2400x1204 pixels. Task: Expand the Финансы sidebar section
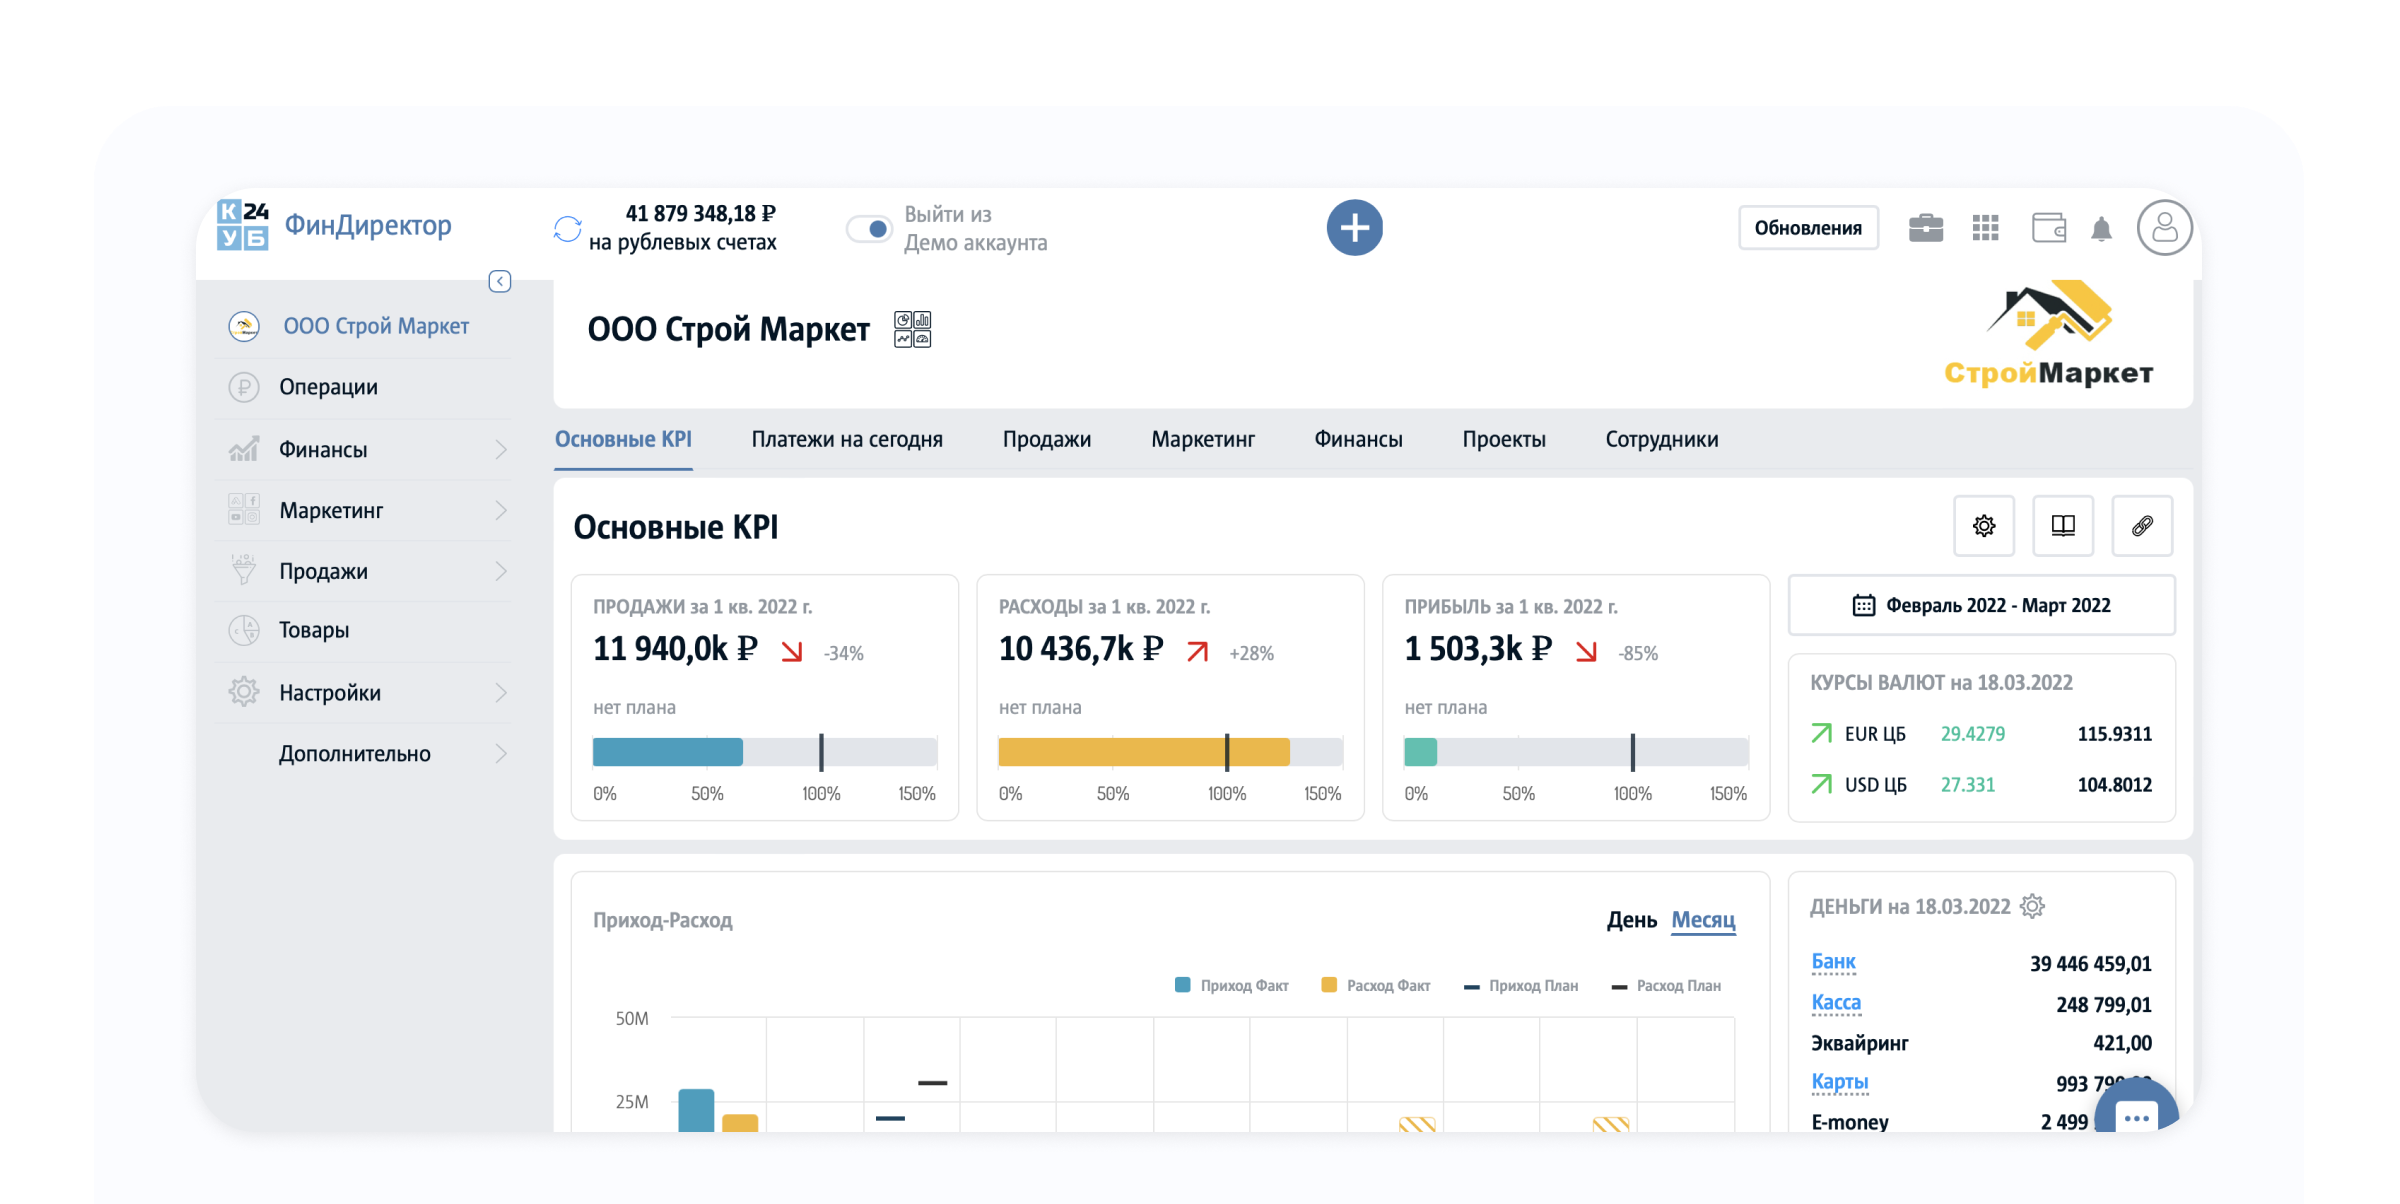pos(501,450)
